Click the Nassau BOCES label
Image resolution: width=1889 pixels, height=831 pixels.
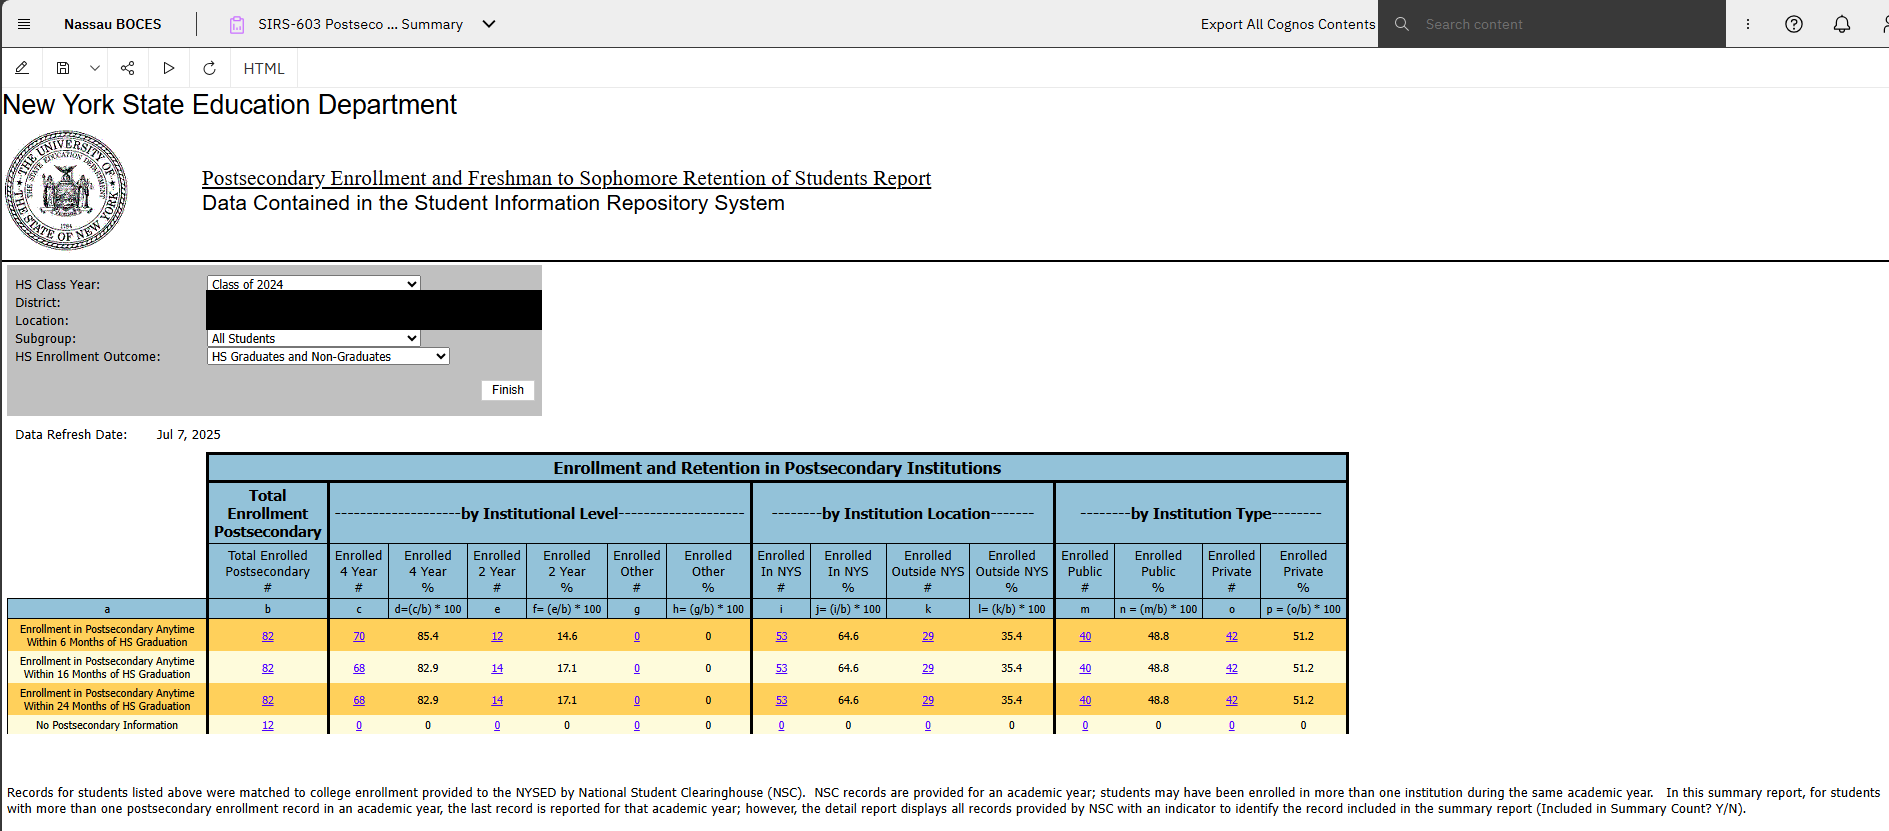[113, 24]
